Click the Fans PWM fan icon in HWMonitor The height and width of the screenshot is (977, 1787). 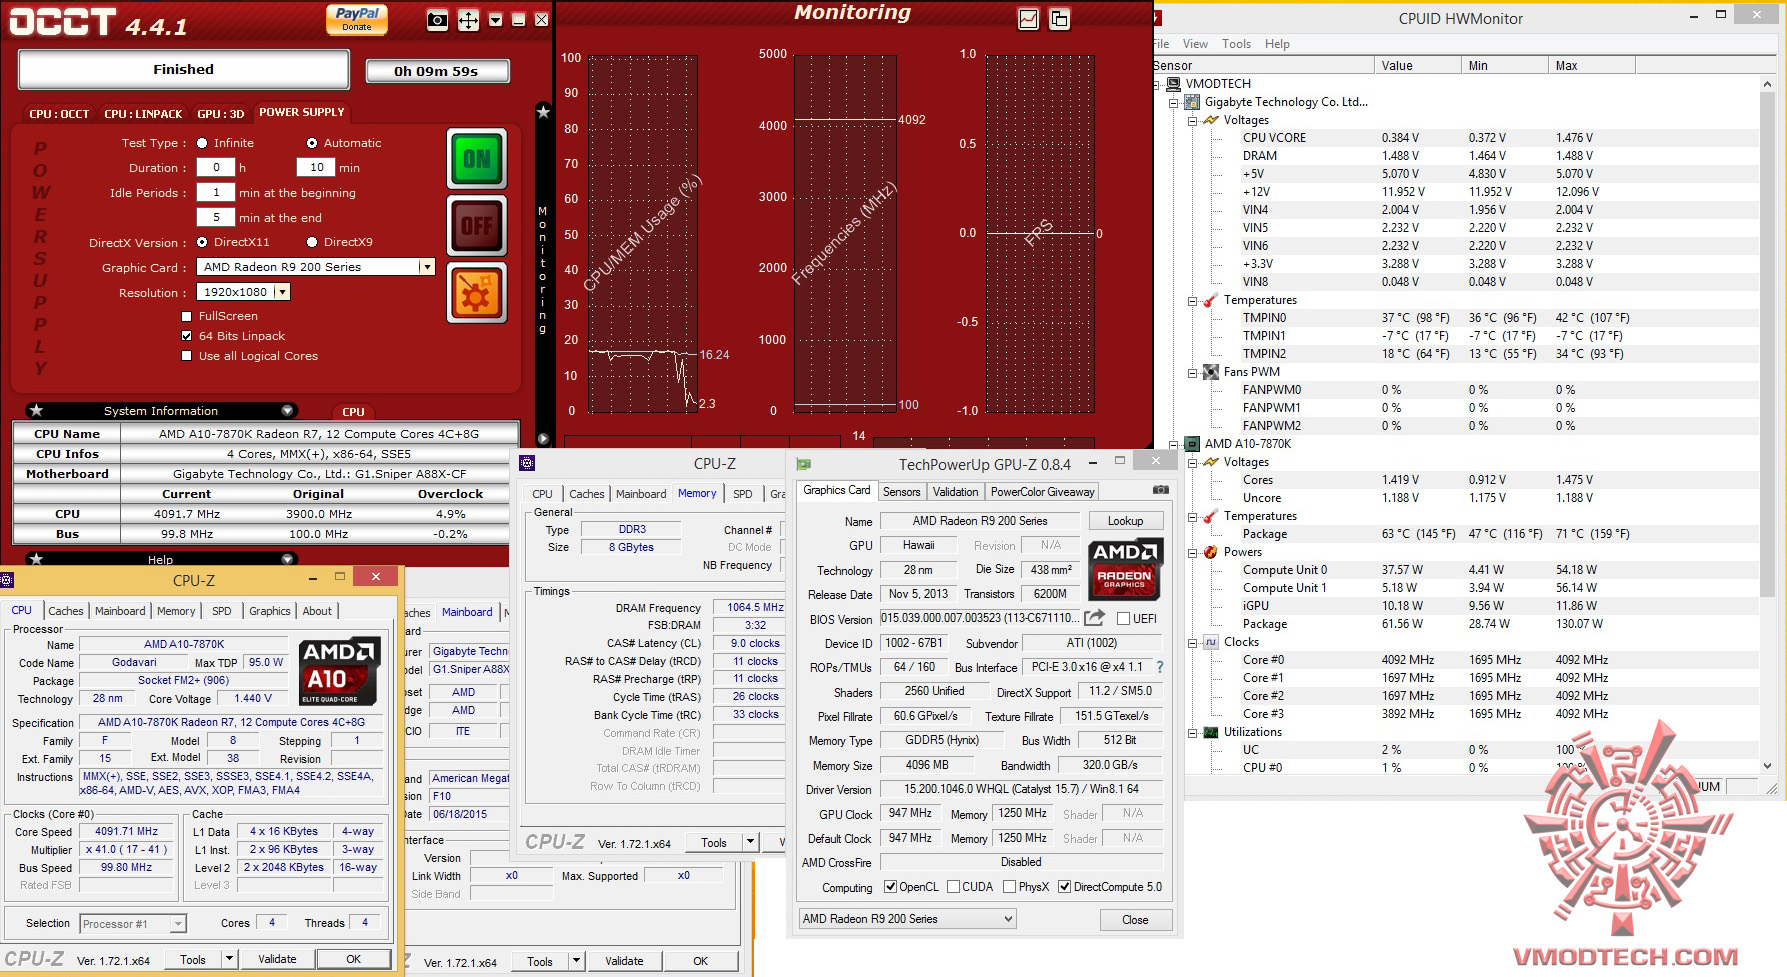(x=1211, y=372)
